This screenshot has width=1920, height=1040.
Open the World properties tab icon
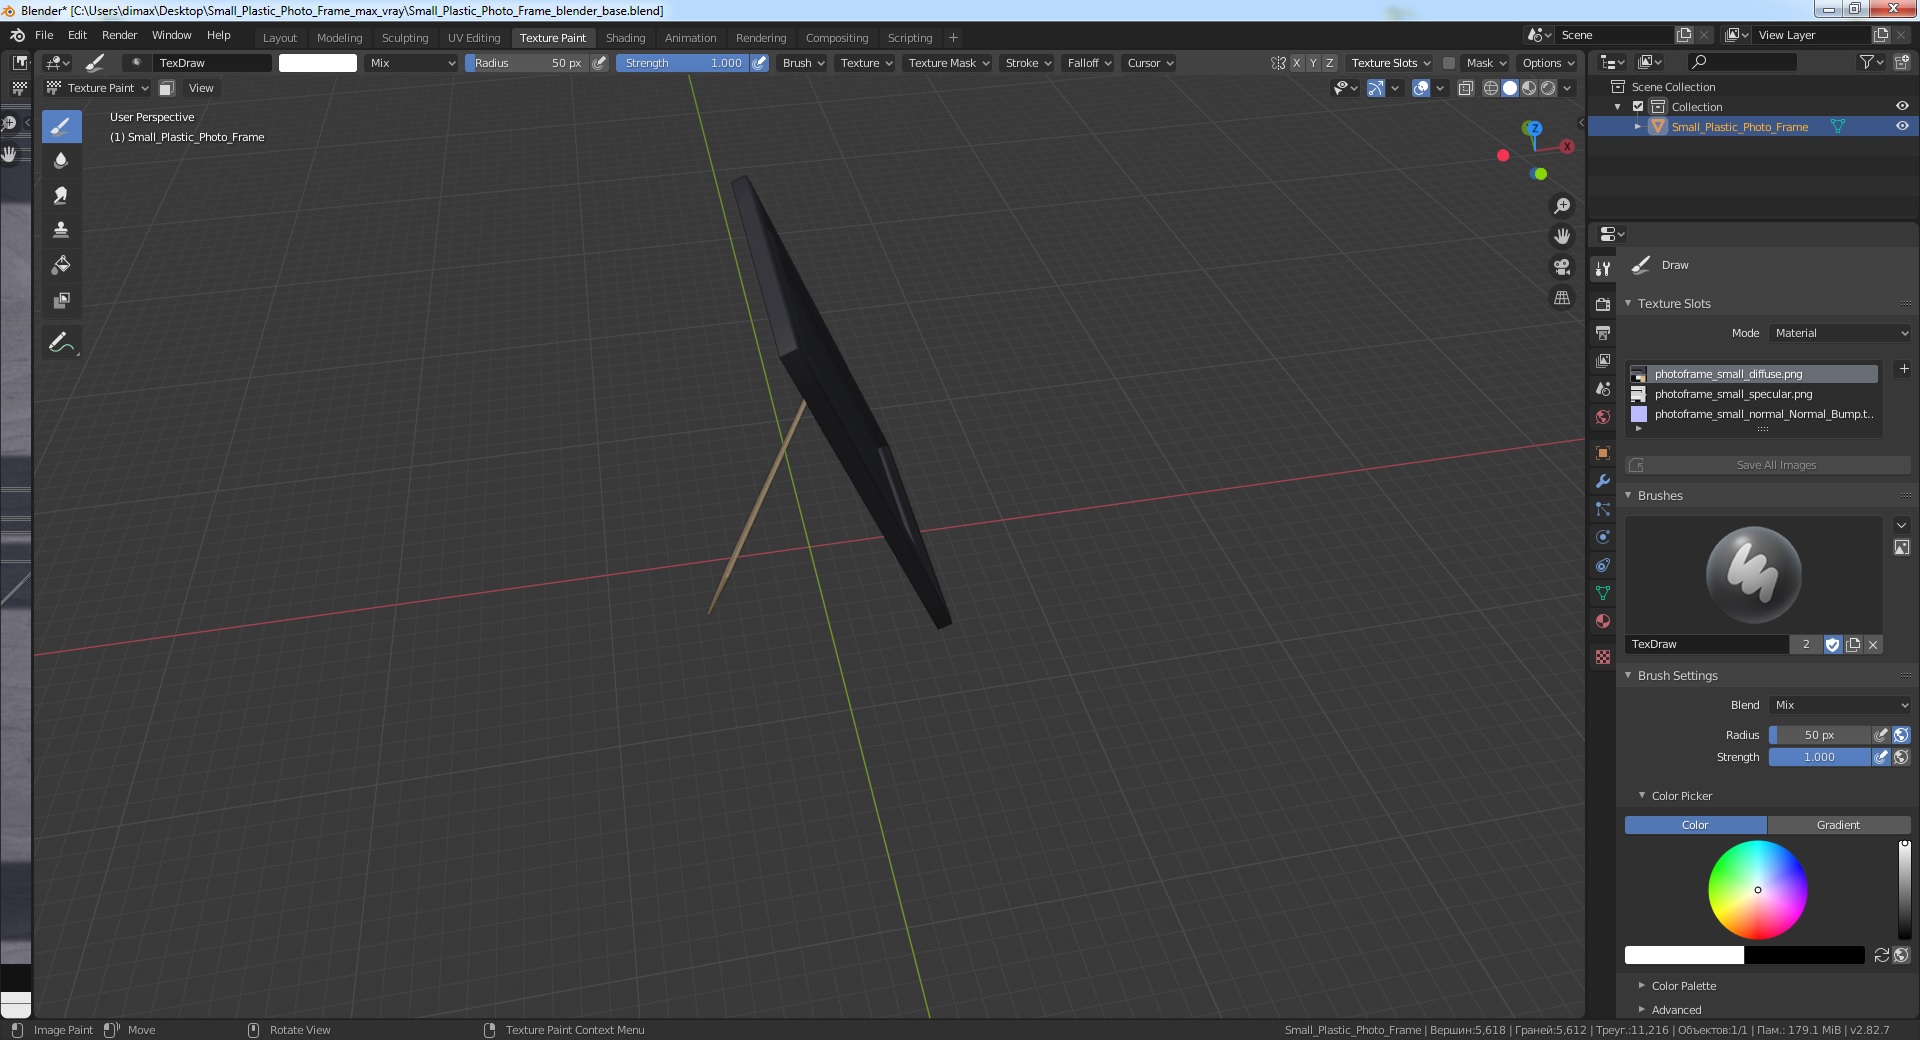tap(1603, 416)
